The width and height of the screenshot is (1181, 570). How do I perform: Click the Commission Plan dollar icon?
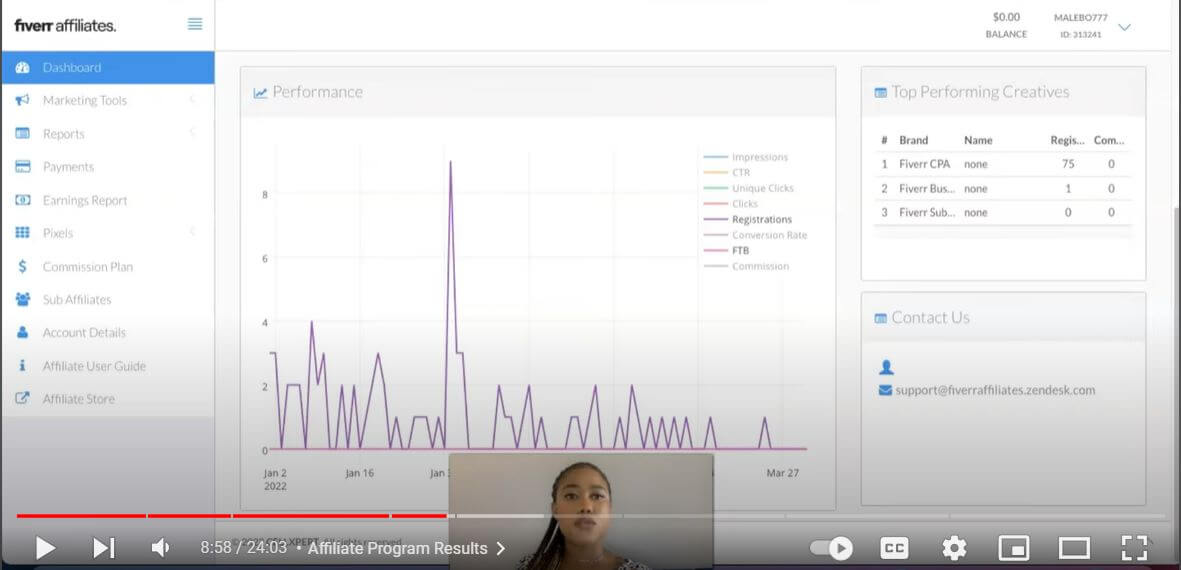pos(23,267)
